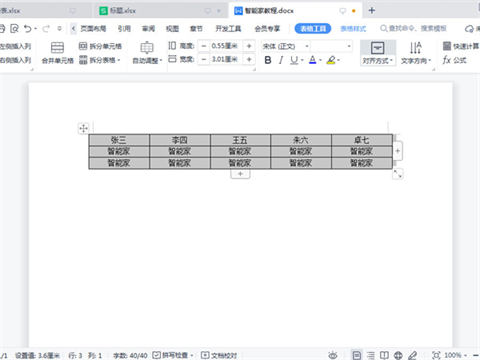Viewport: 480px width, 360px height.
Task: Click the command search box
Action: click(x=414, y=28)
